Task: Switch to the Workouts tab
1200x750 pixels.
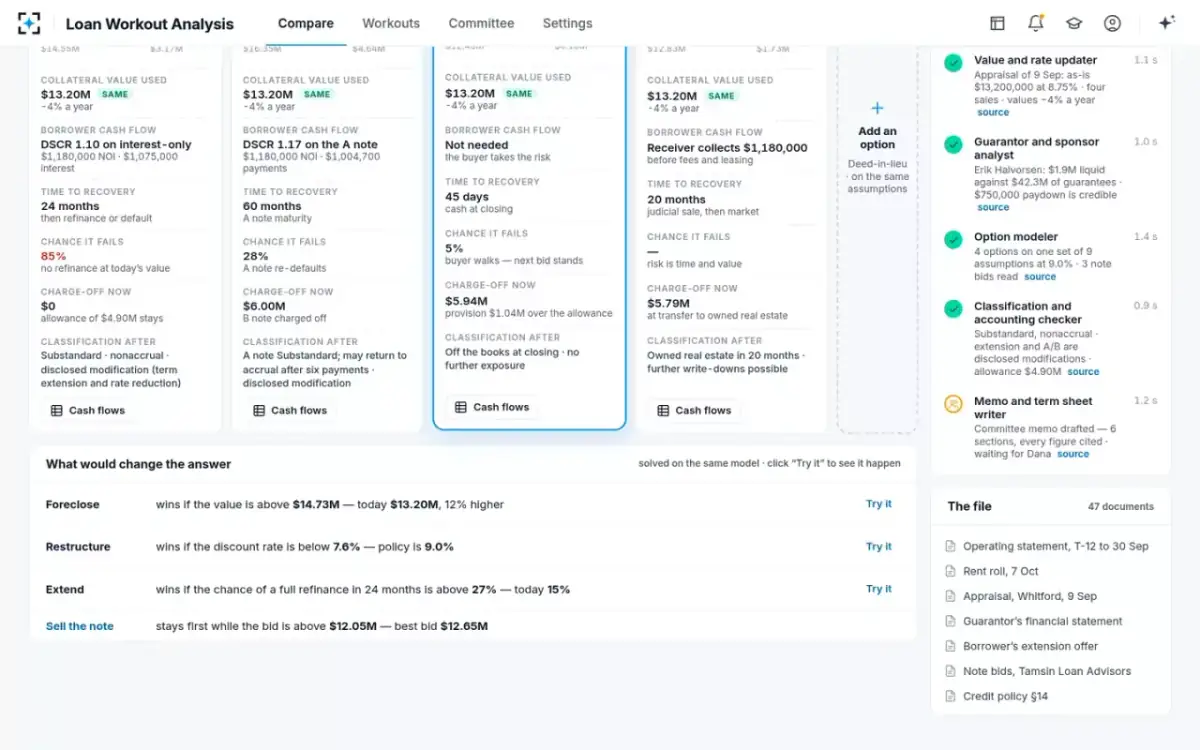Action: [x=391, y=23]
